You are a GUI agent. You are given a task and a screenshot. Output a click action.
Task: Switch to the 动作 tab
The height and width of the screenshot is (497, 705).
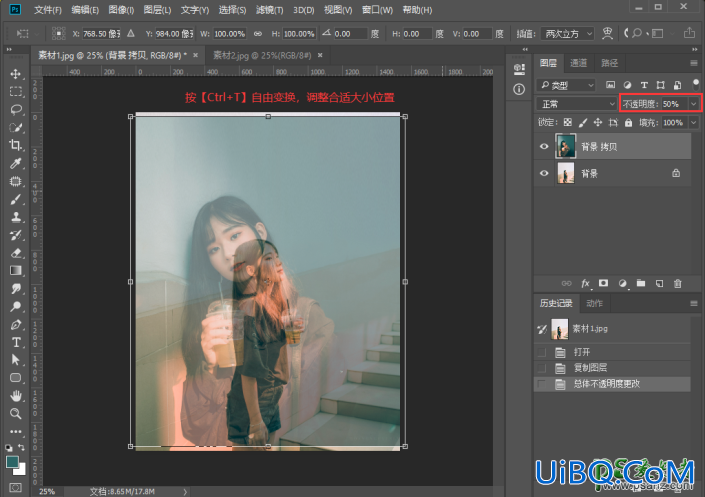pyautogui.click(x=594, y=303)
